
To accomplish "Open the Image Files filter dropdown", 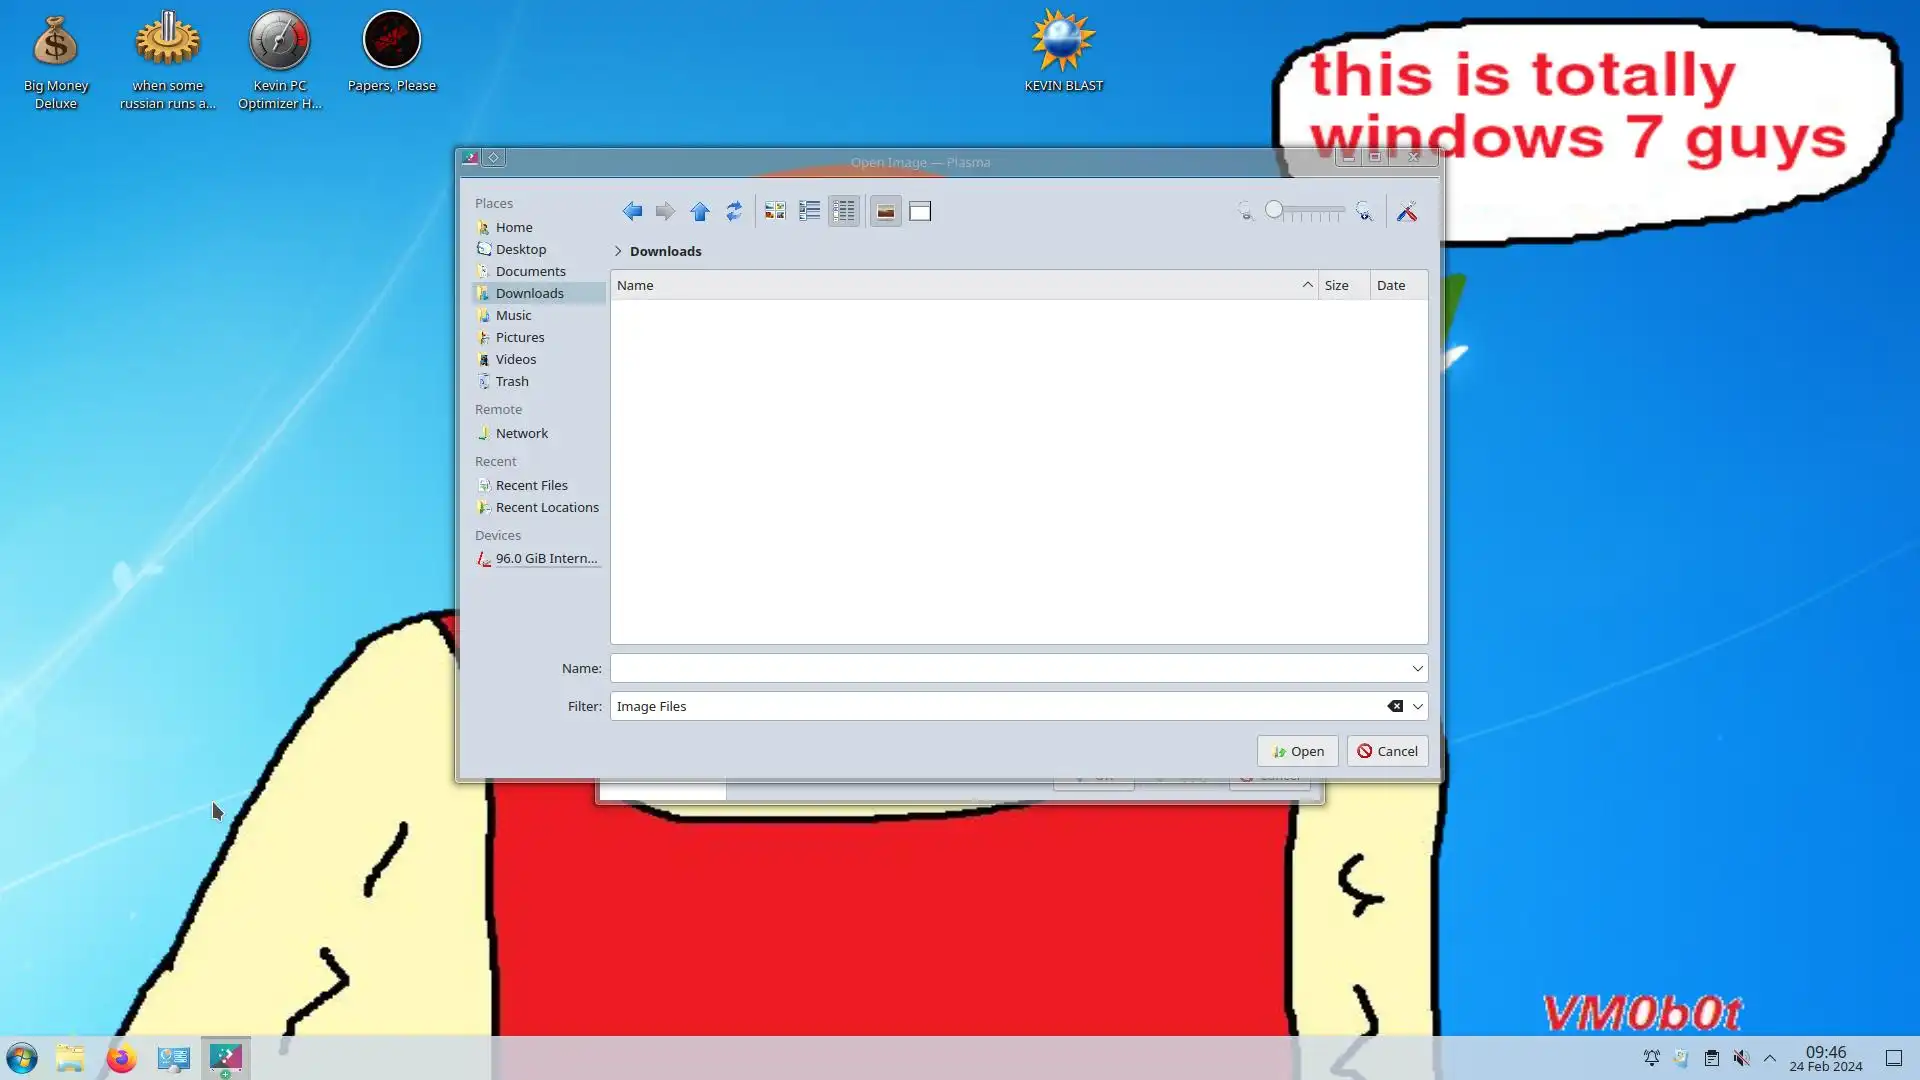I will (1417, 706).
